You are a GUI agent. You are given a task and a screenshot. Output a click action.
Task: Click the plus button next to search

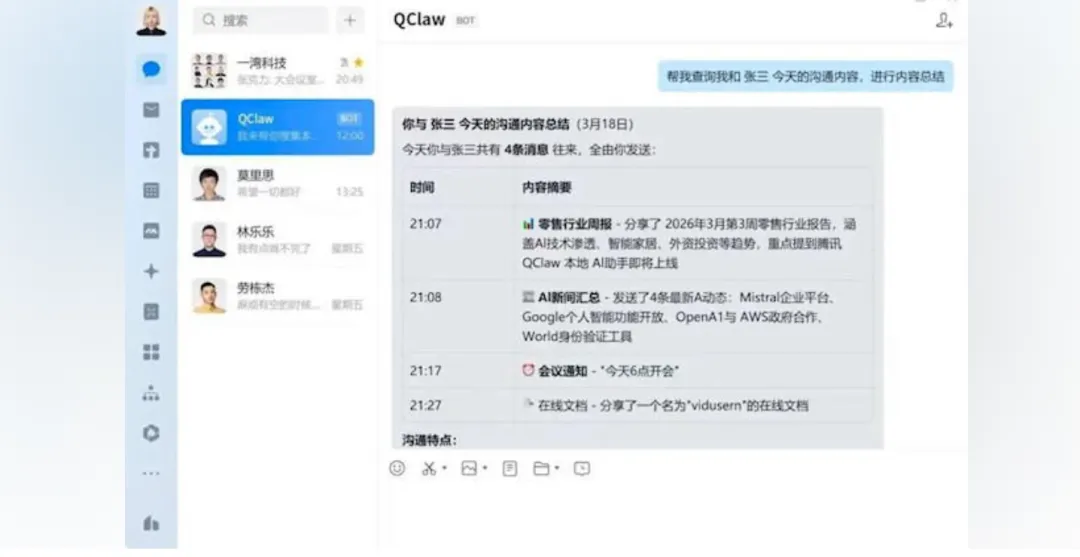point(350,20)
